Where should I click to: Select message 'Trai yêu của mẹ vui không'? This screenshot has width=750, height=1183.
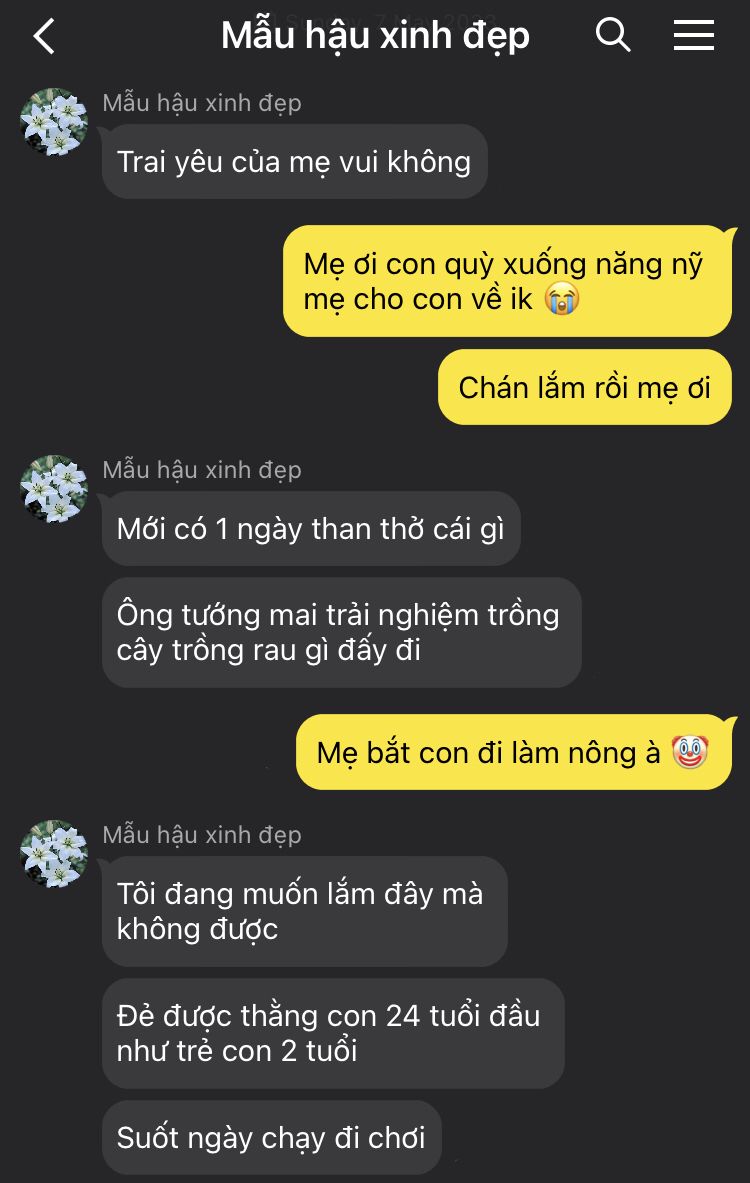[x=294, y=161]
